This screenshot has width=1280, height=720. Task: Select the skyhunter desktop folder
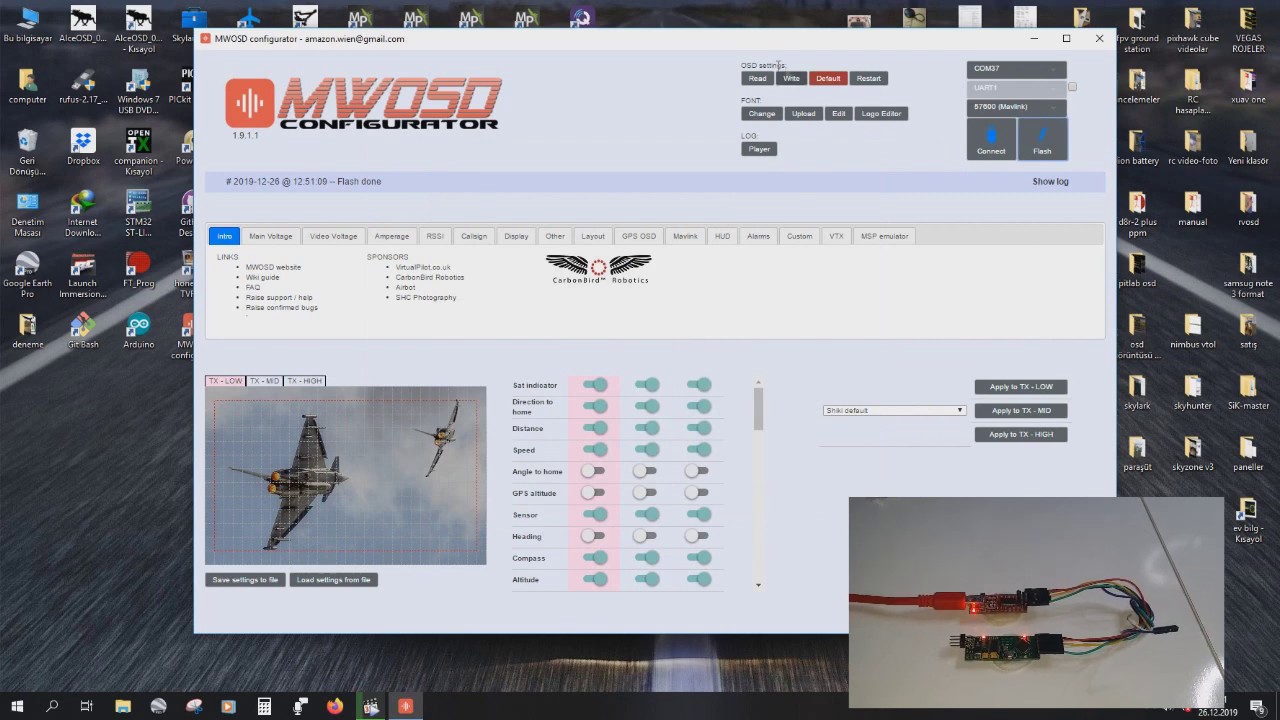(1192, 392)
